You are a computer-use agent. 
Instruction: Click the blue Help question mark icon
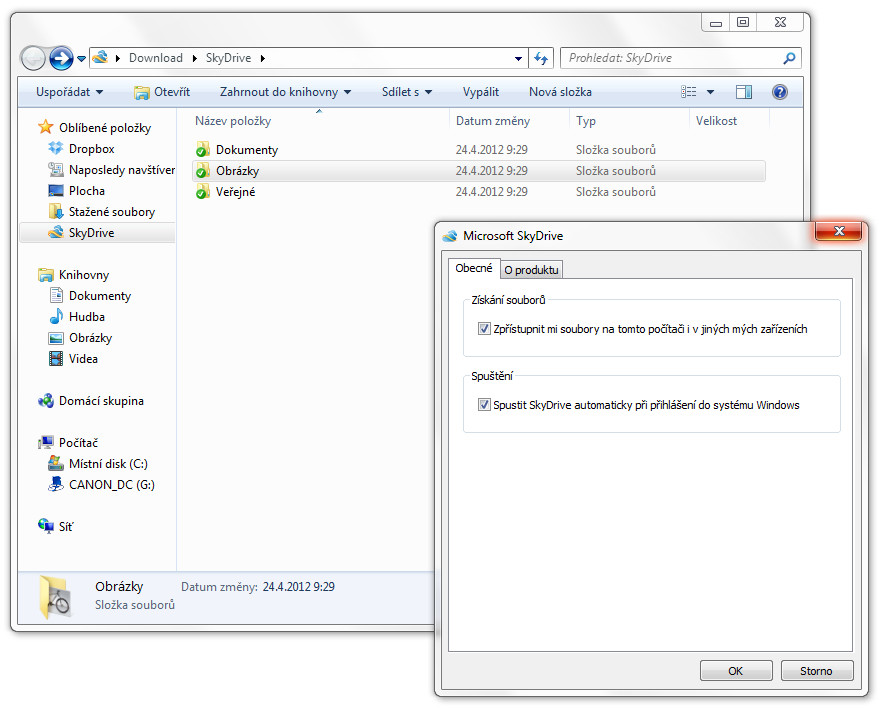click(780, 92)
